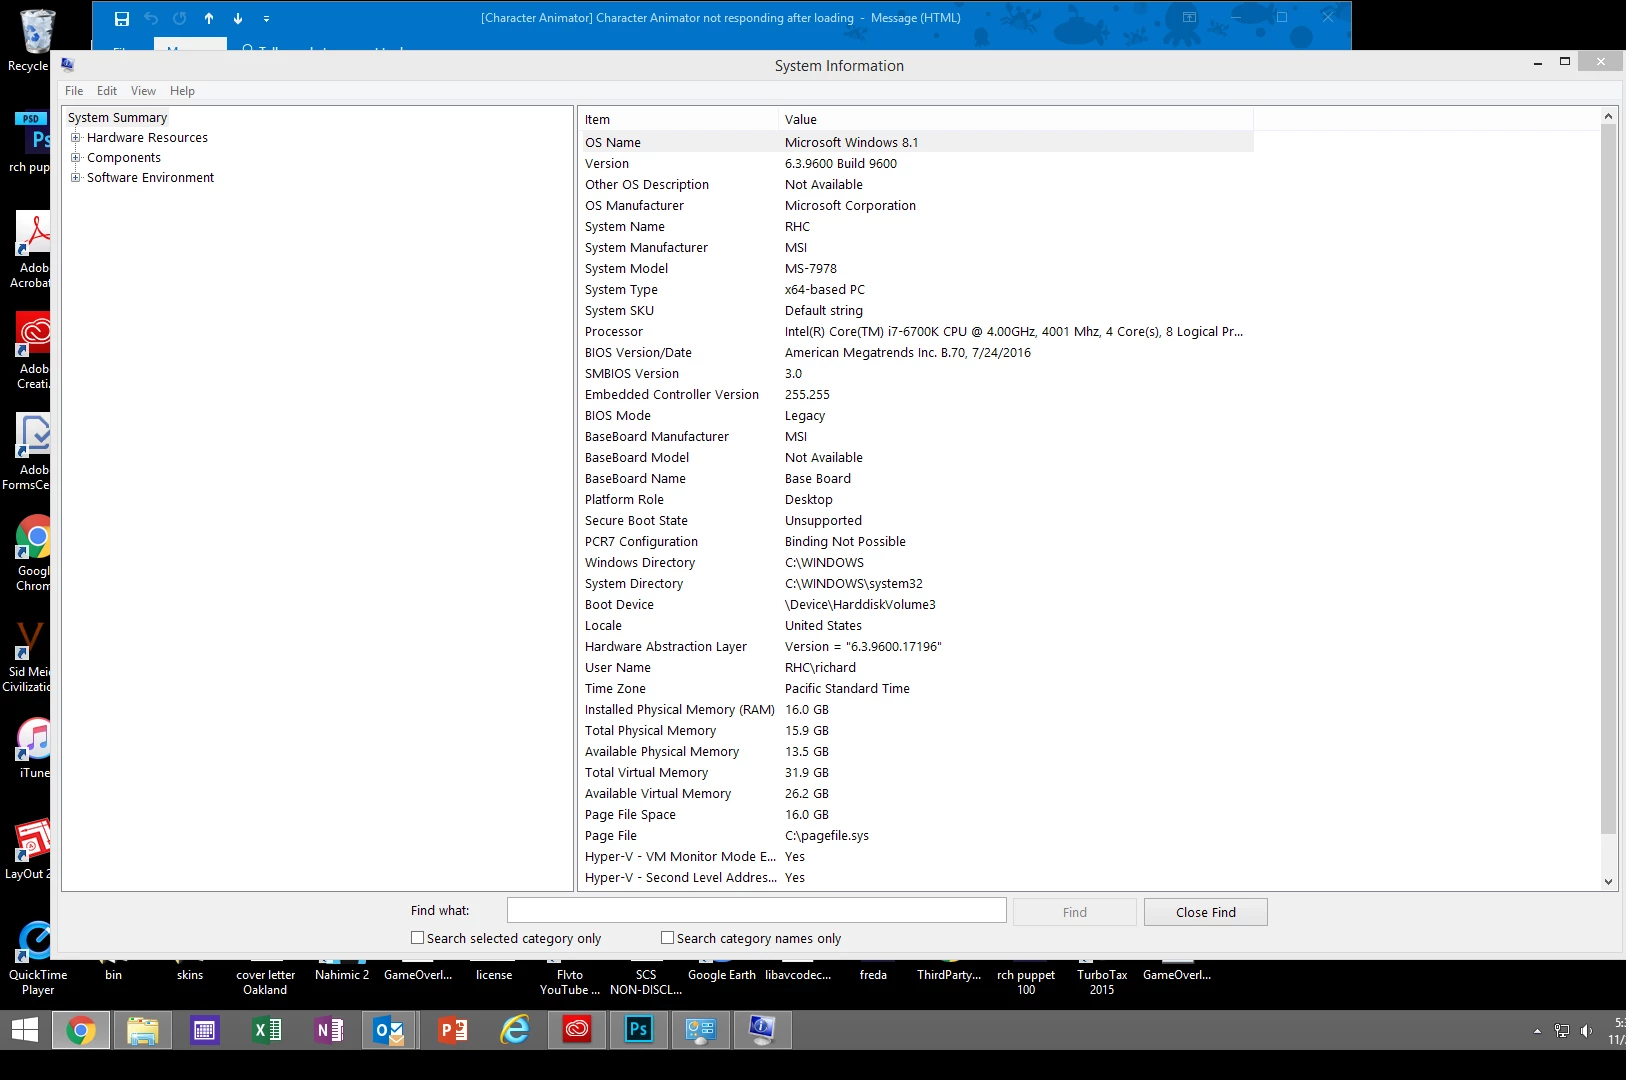Open Google Chrome from the taskbar
1626x1080 pixels.
click(x=80, y=1030)
